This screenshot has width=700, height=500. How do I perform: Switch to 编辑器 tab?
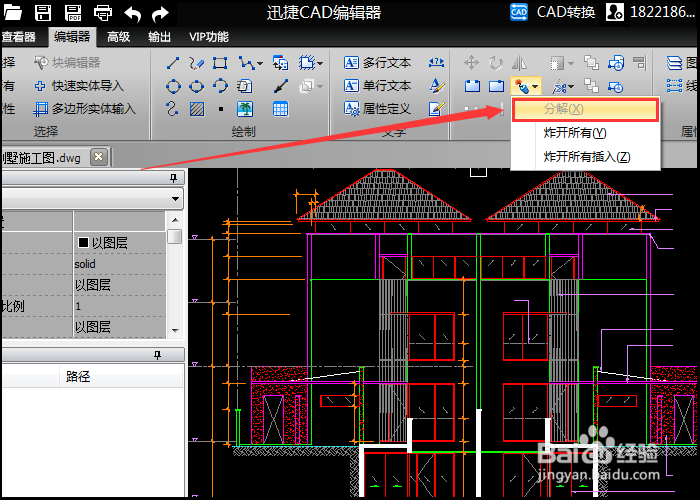[72, 37]
